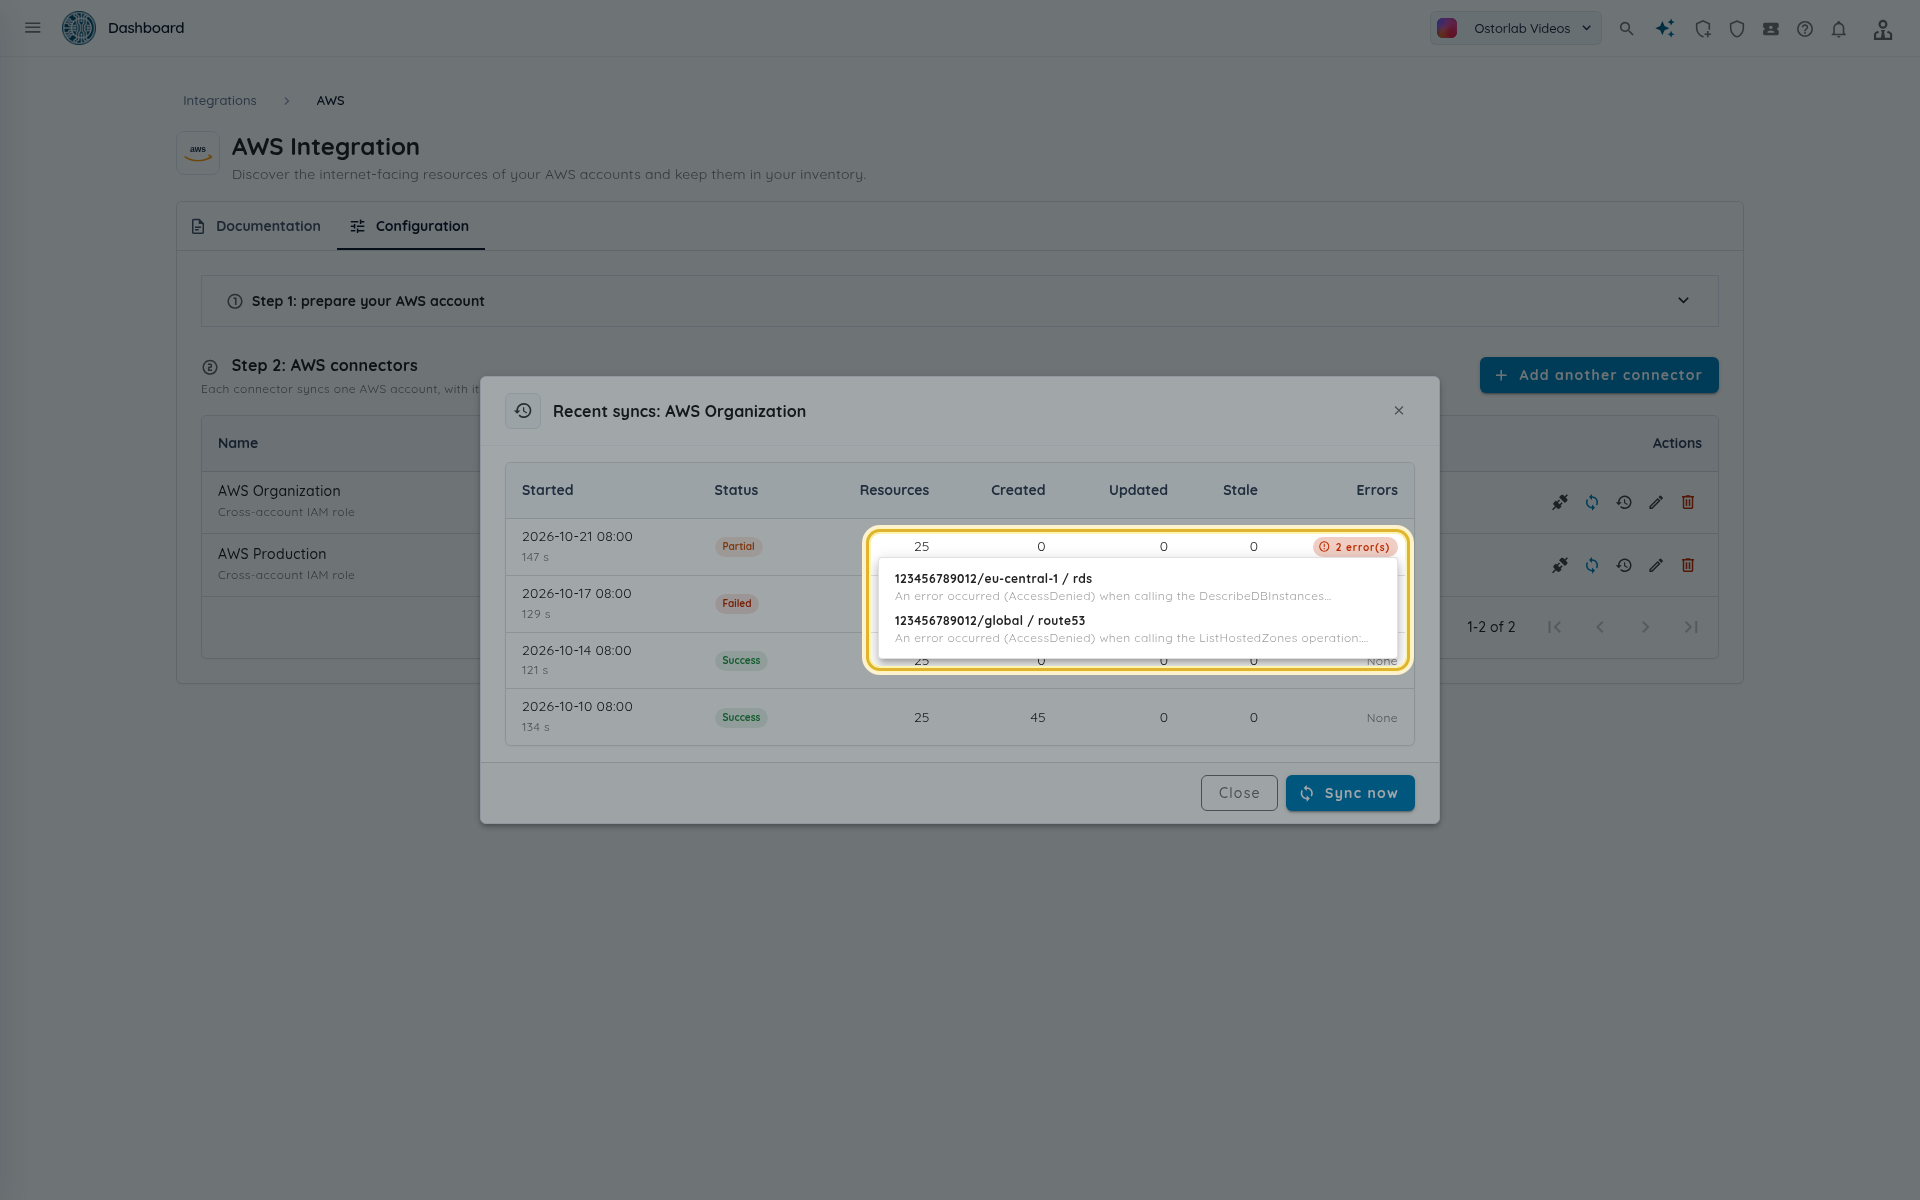Edit the AWS Organization connector
This screenshot has height=1200, width=1920.
(x=1656, y=502)
